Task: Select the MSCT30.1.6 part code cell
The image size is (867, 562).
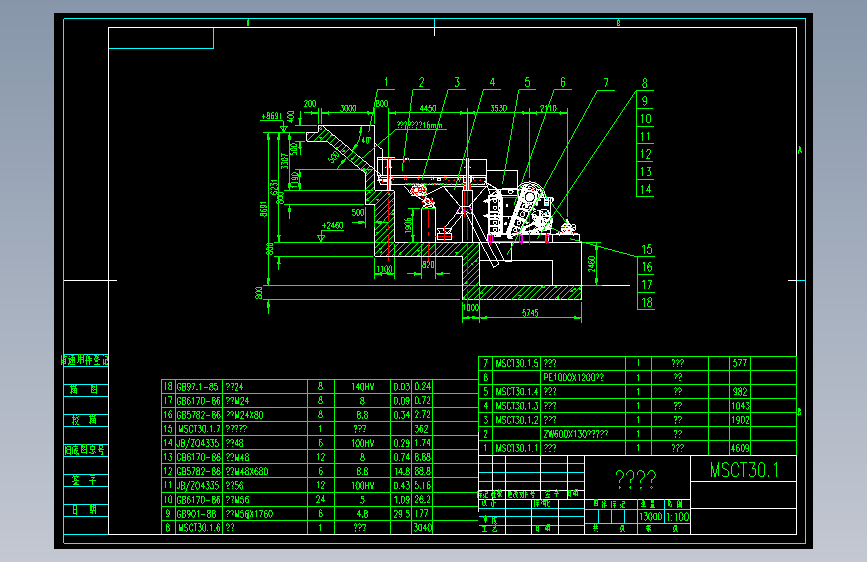Action: [x=199, y=528]
